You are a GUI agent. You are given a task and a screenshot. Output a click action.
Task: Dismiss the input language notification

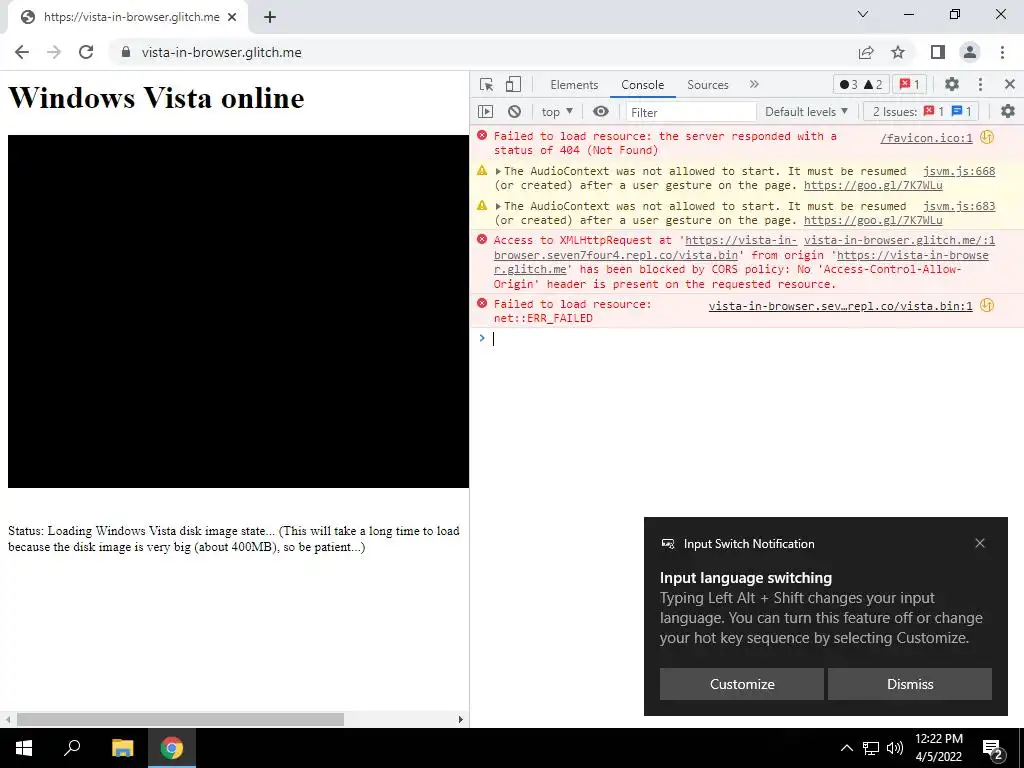910,684
